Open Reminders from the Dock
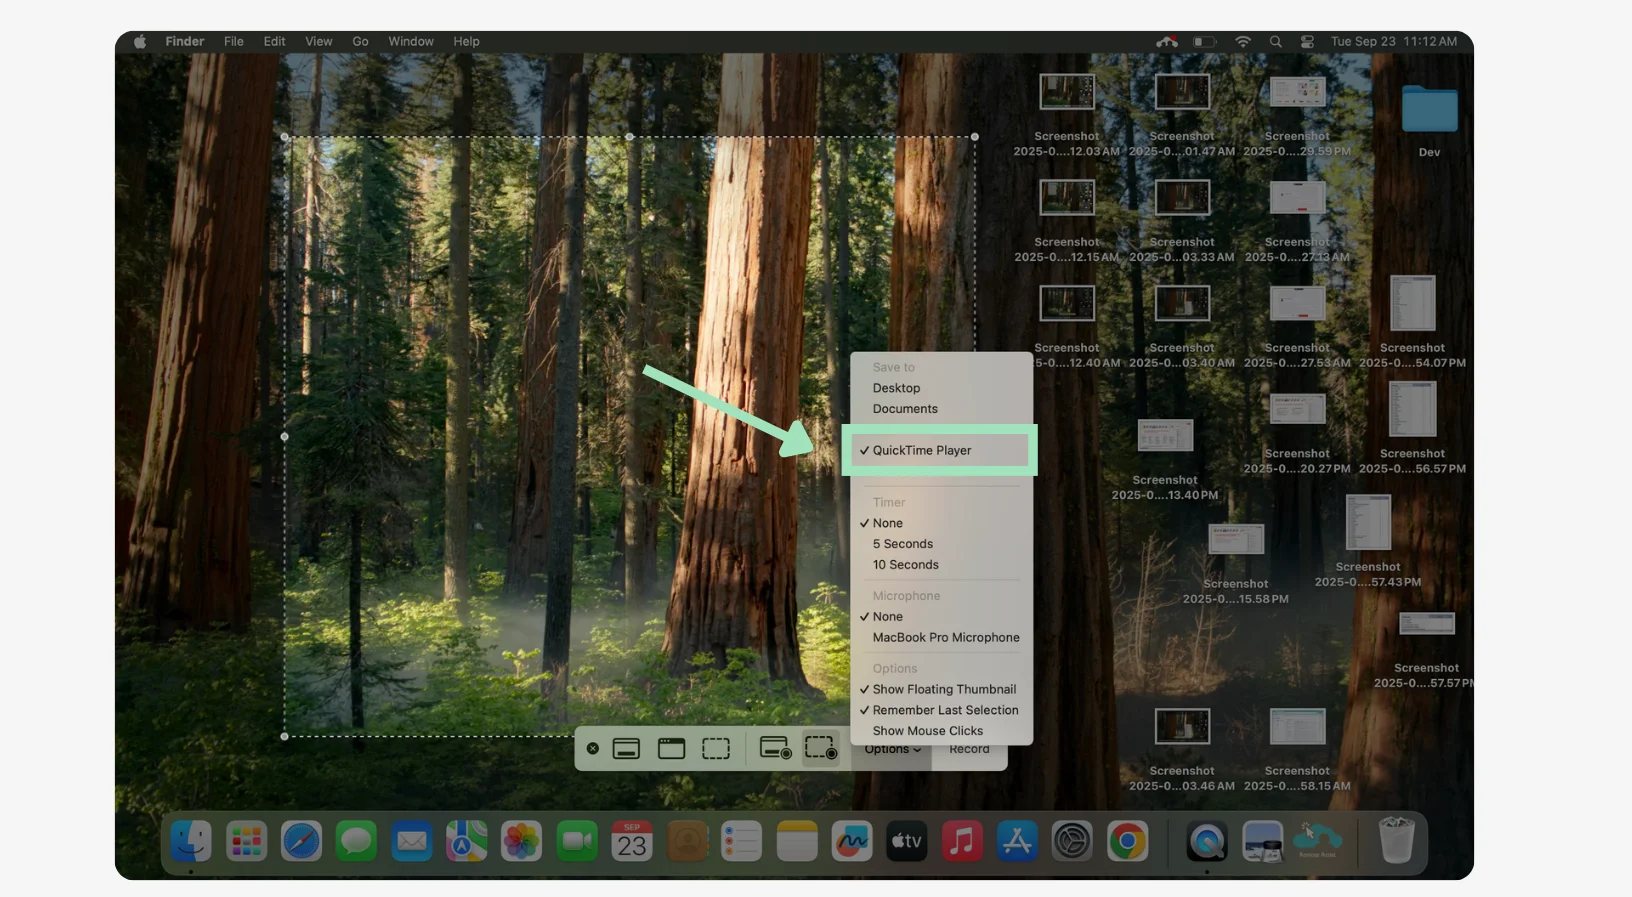The image size is (1632, 897). pyautogui.click(x=742, y=841)
